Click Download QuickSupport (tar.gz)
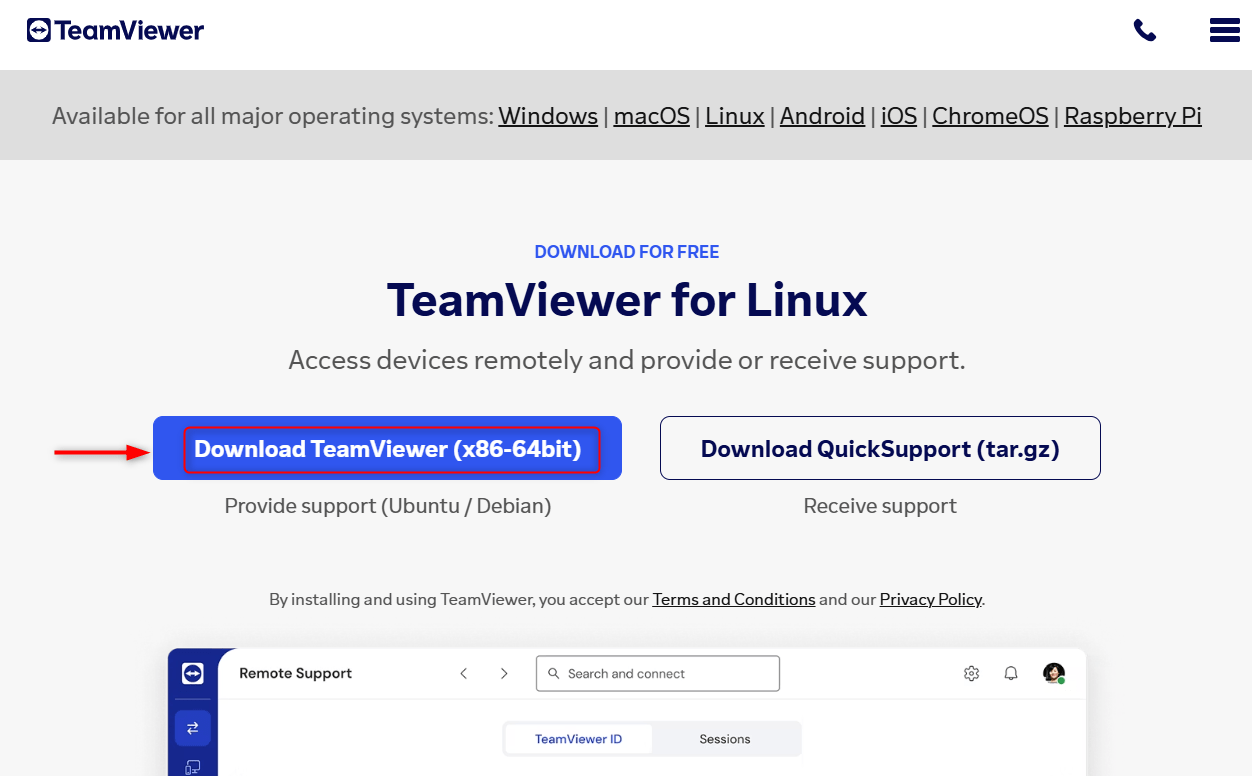Viewport: 1252px width, 776px height. pos(880,448)
